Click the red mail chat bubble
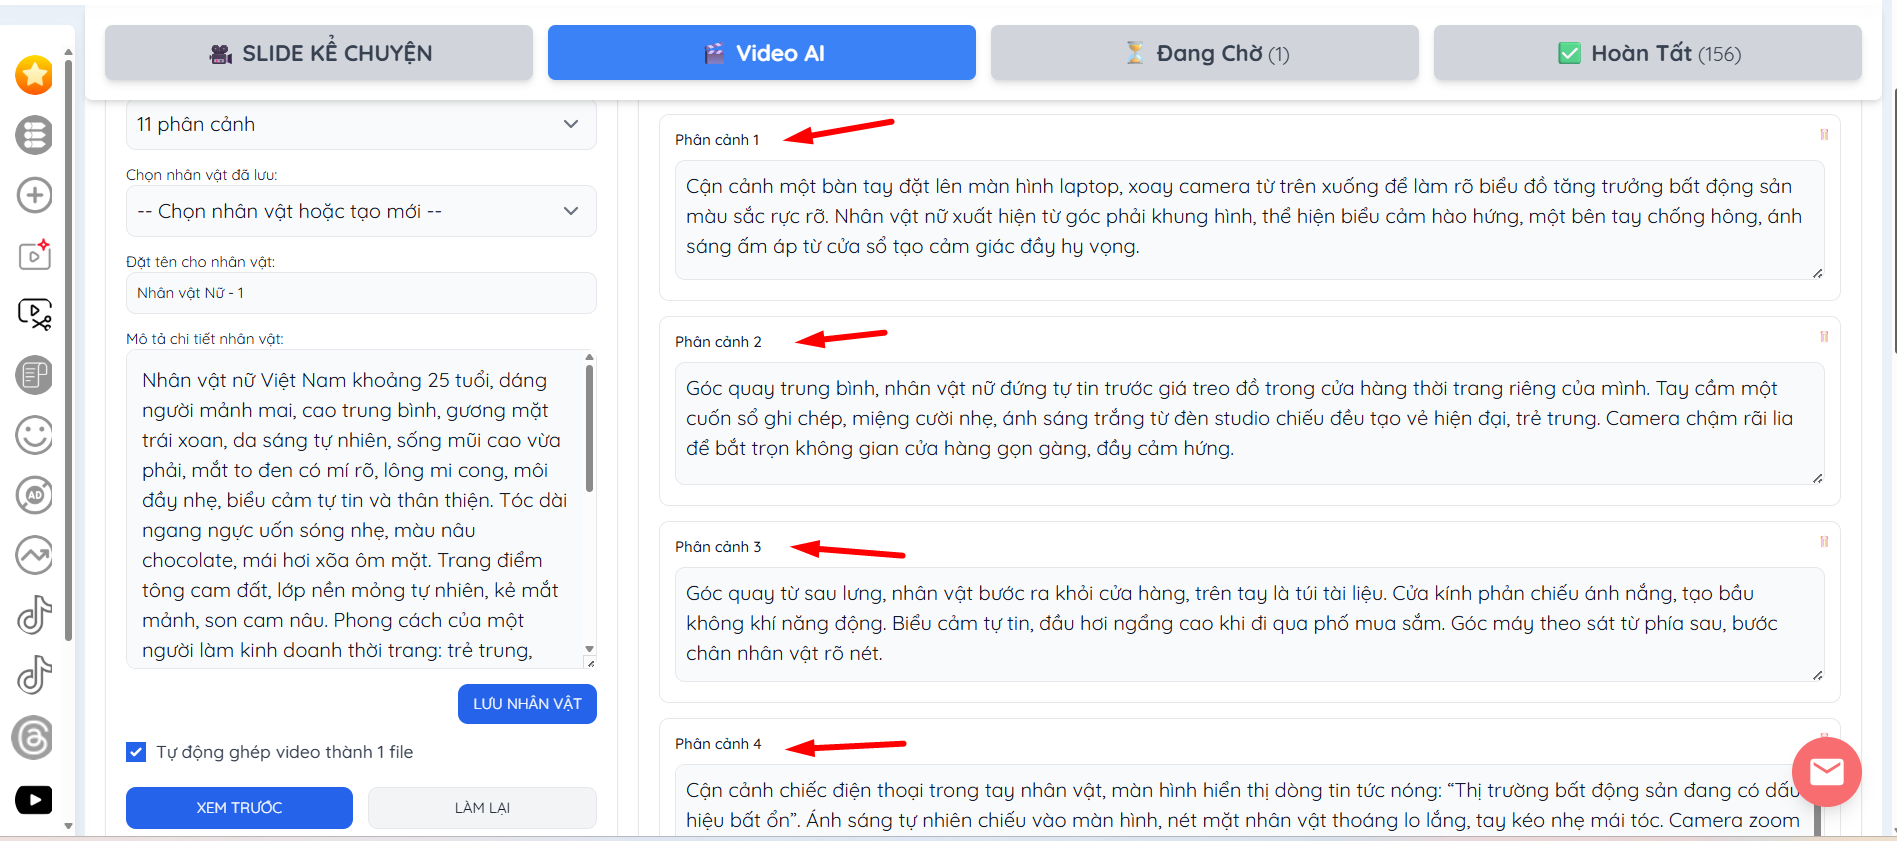The width and height of the screenshot is (1897, 841). point(1826,772)
